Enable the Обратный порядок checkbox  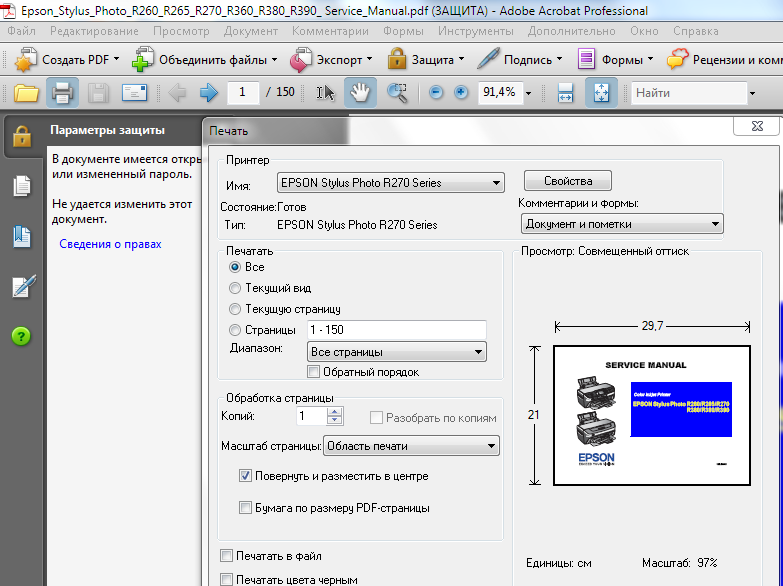pyautogui.click(x=314, y=372)
